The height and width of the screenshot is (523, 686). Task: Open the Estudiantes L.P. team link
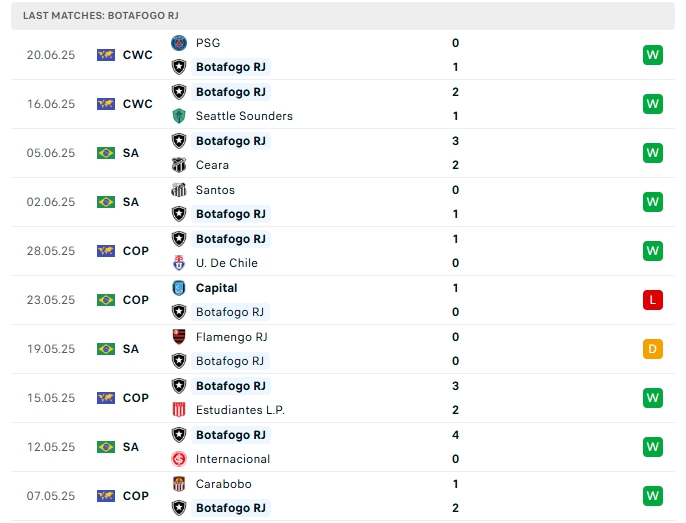[243, 410]
